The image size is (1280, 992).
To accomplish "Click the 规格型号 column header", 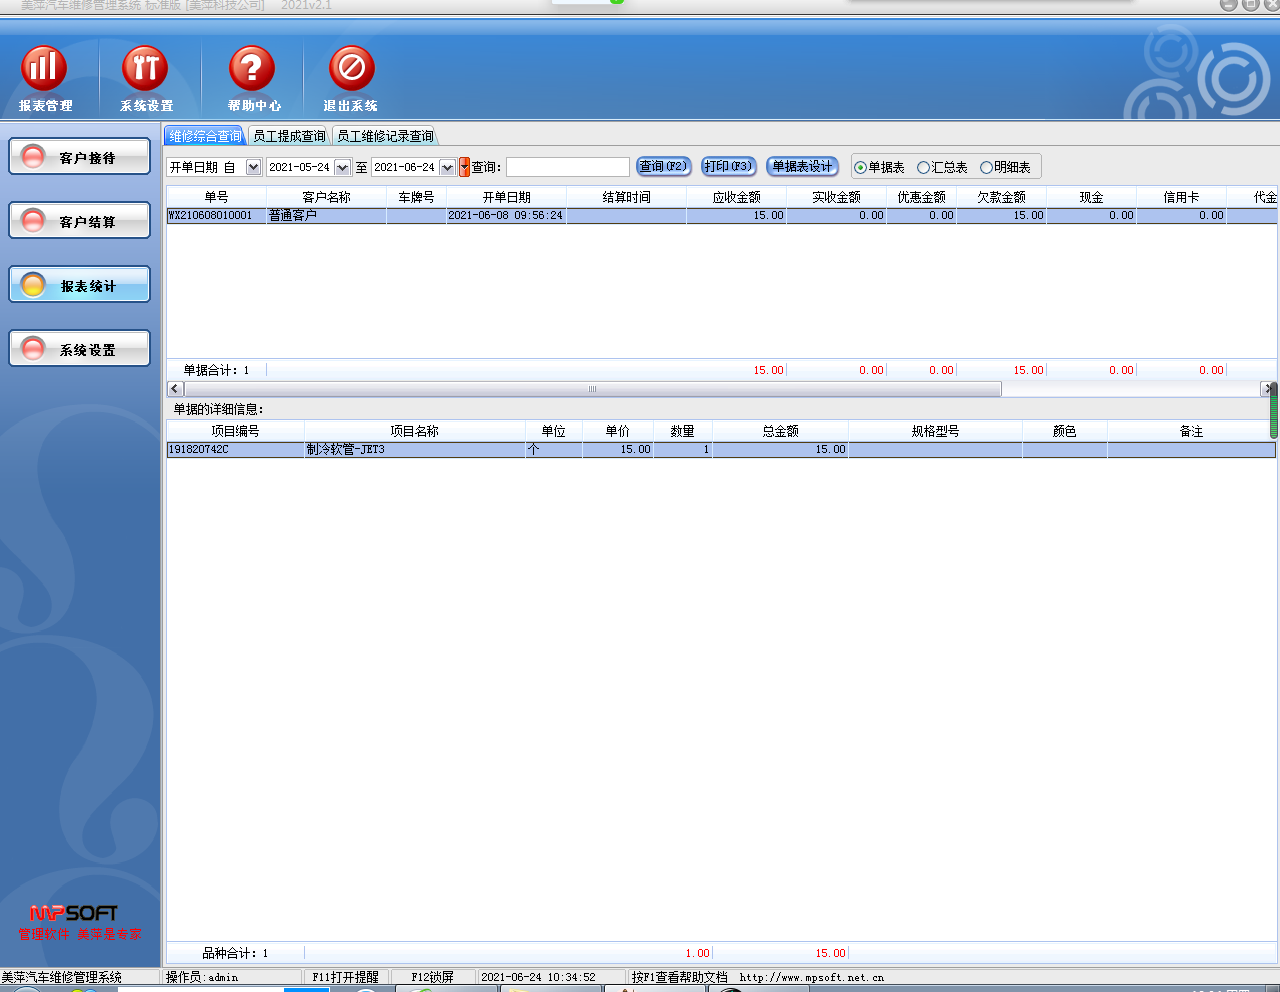I will 935,431.
